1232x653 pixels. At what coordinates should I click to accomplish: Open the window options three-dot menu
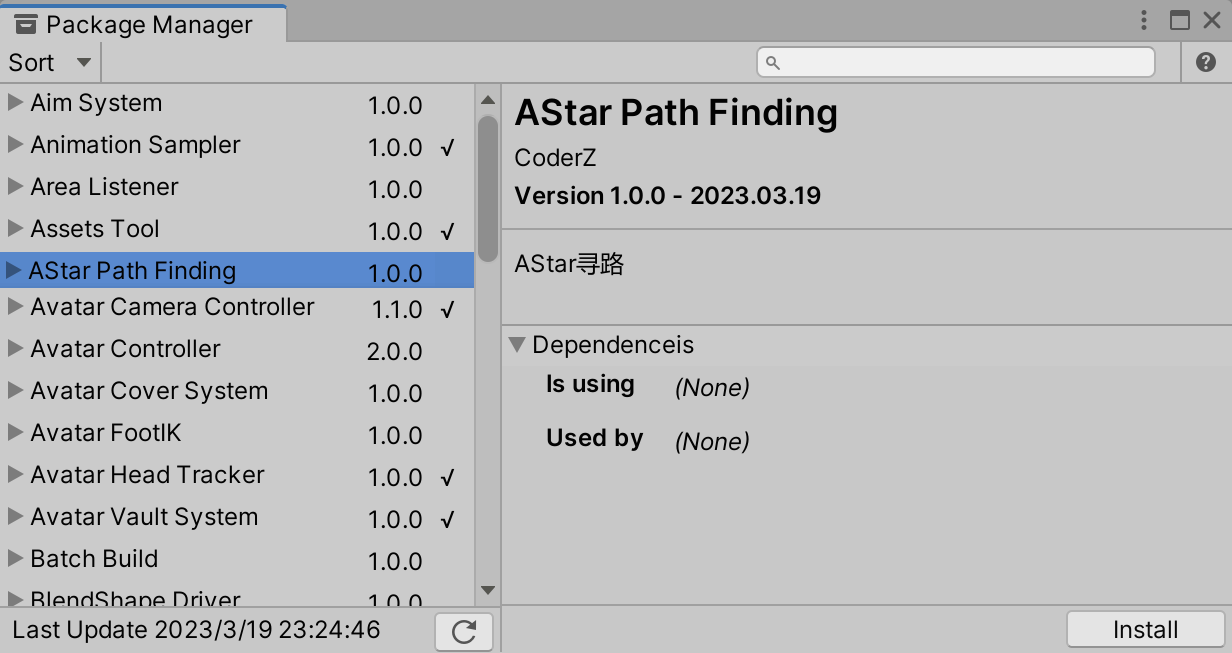click(1142, 19)
